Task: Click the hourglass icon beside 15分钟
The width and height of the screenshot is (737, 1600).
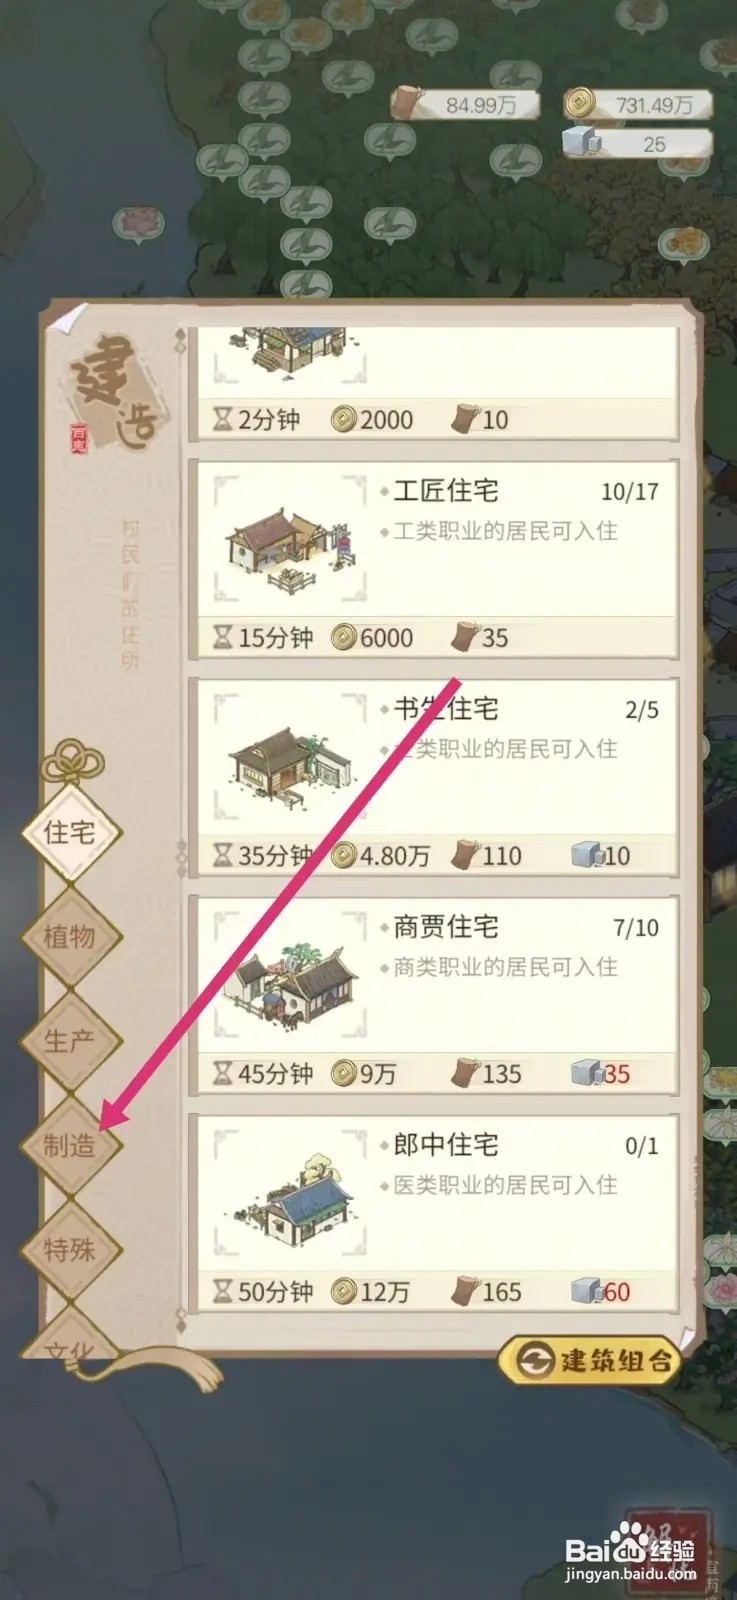Action: 222,637
